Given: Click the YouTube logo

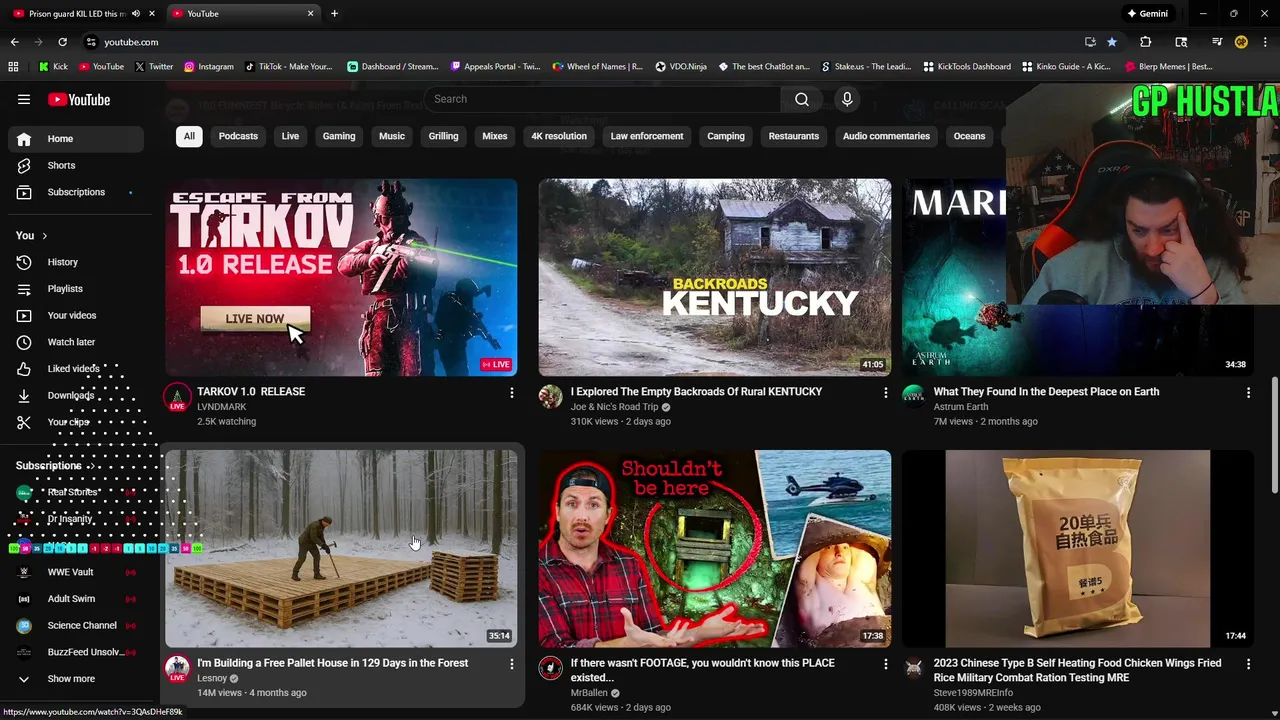Looking at the screenshot, I should coord(78,99).
